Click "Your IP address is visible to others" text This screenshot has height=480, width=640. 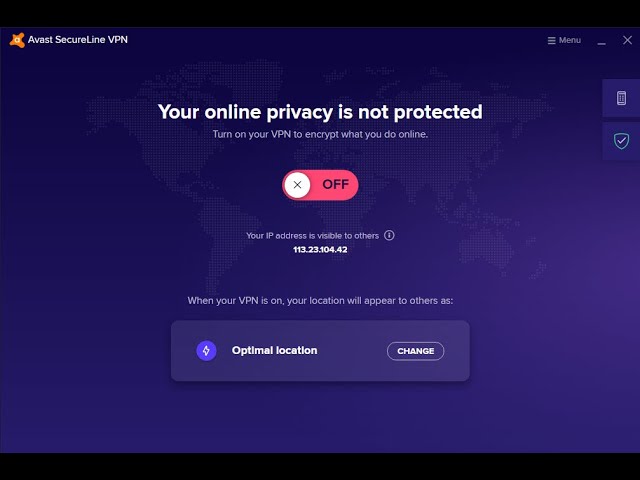312,235
